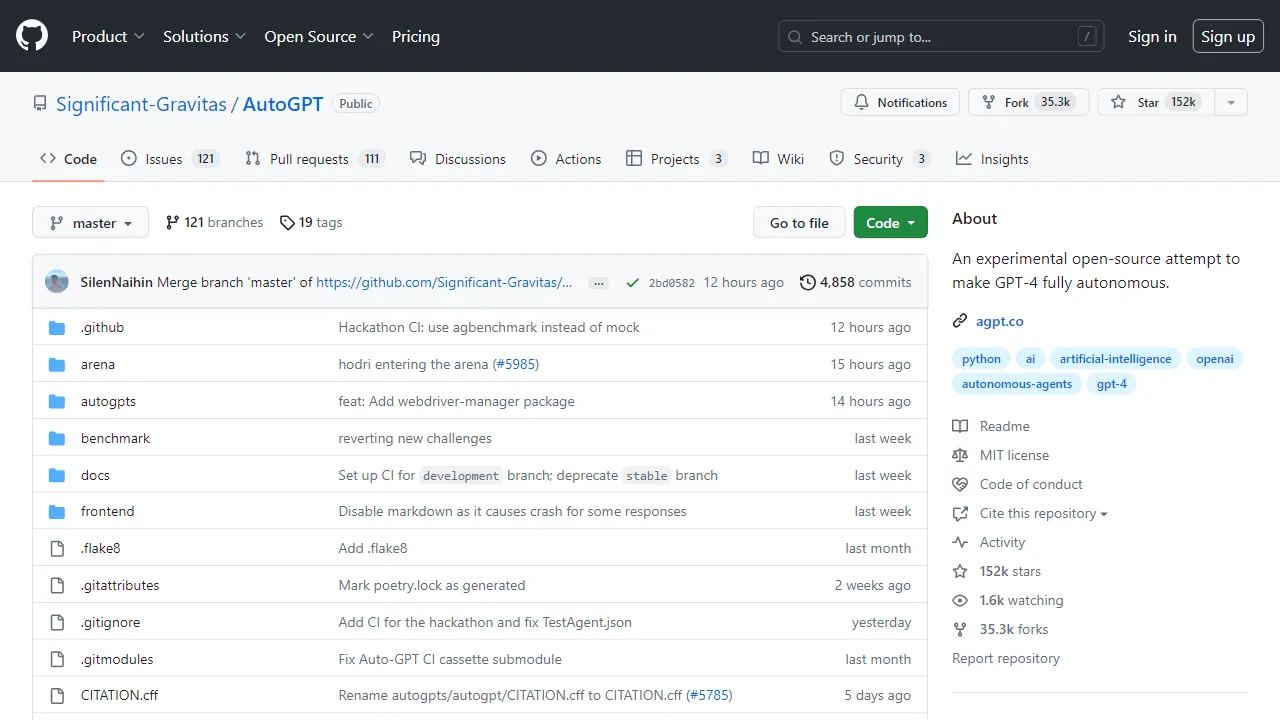The height and width of the screenshot is (720, 1280).
Task: Select the Code tab
Action: tap(68, 159)
